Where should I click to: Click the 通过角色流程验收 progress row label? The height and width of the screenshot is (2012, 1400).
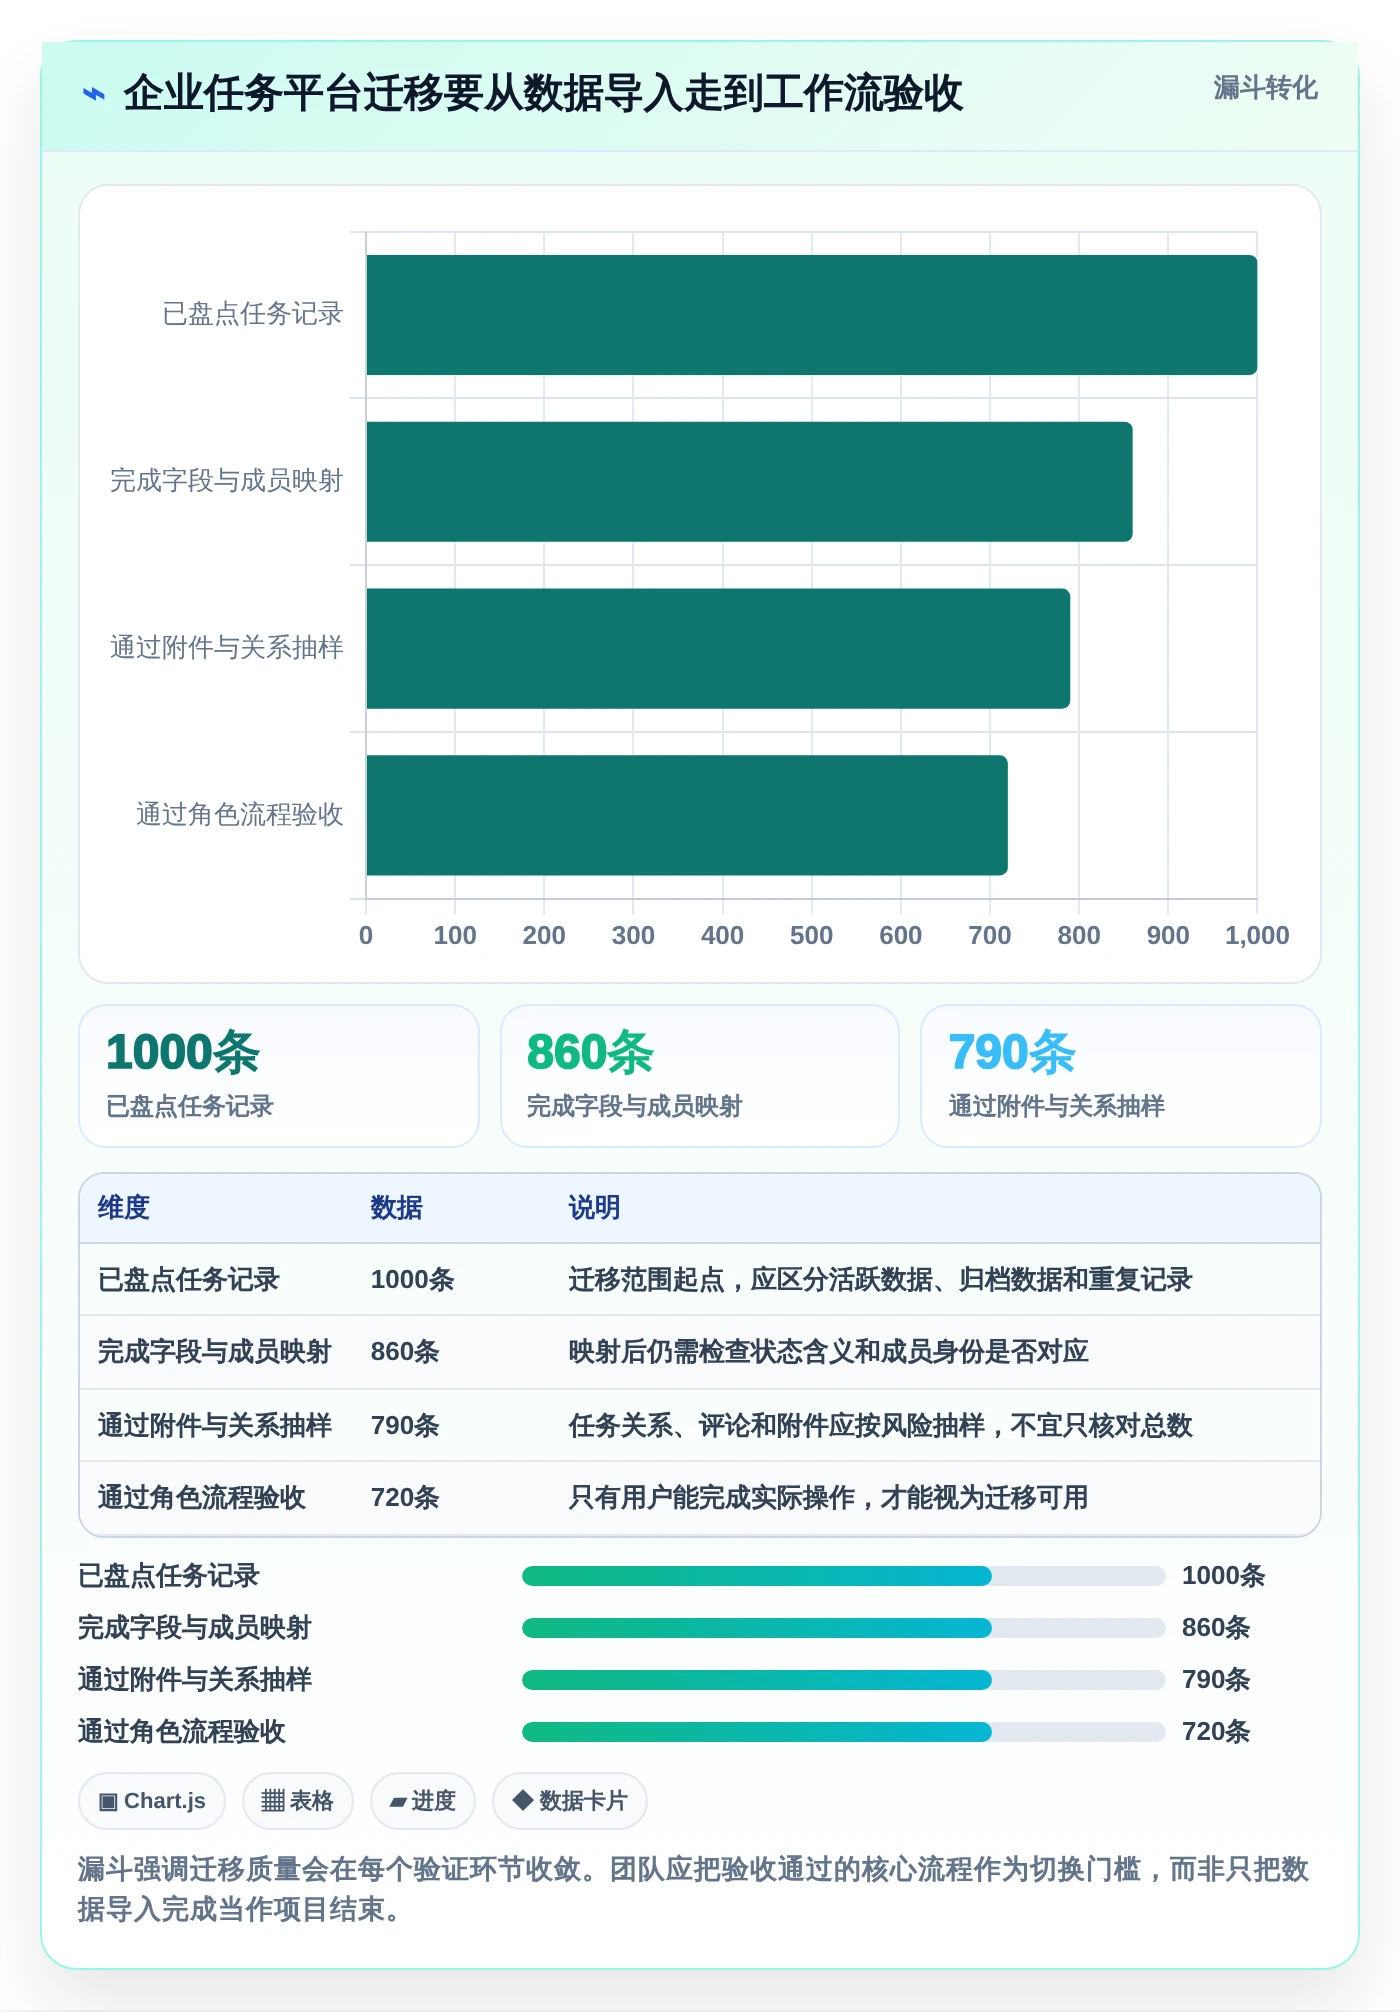(x=182, y=1732)
